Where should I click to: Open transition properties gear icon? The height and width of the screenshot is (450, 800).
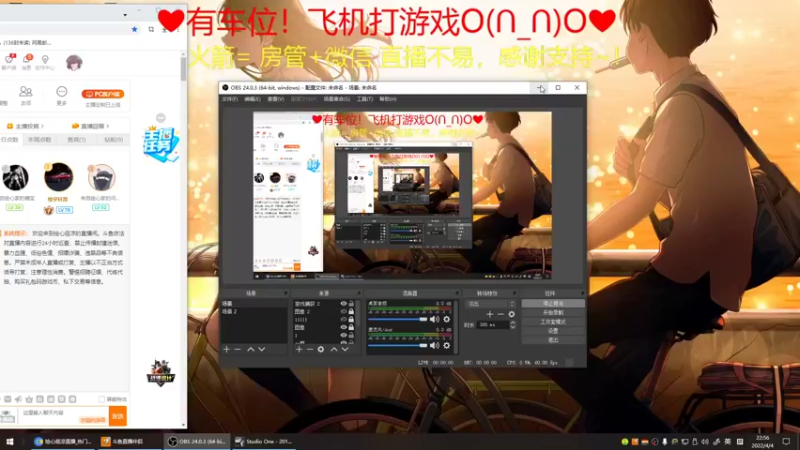tap(511, 314)
